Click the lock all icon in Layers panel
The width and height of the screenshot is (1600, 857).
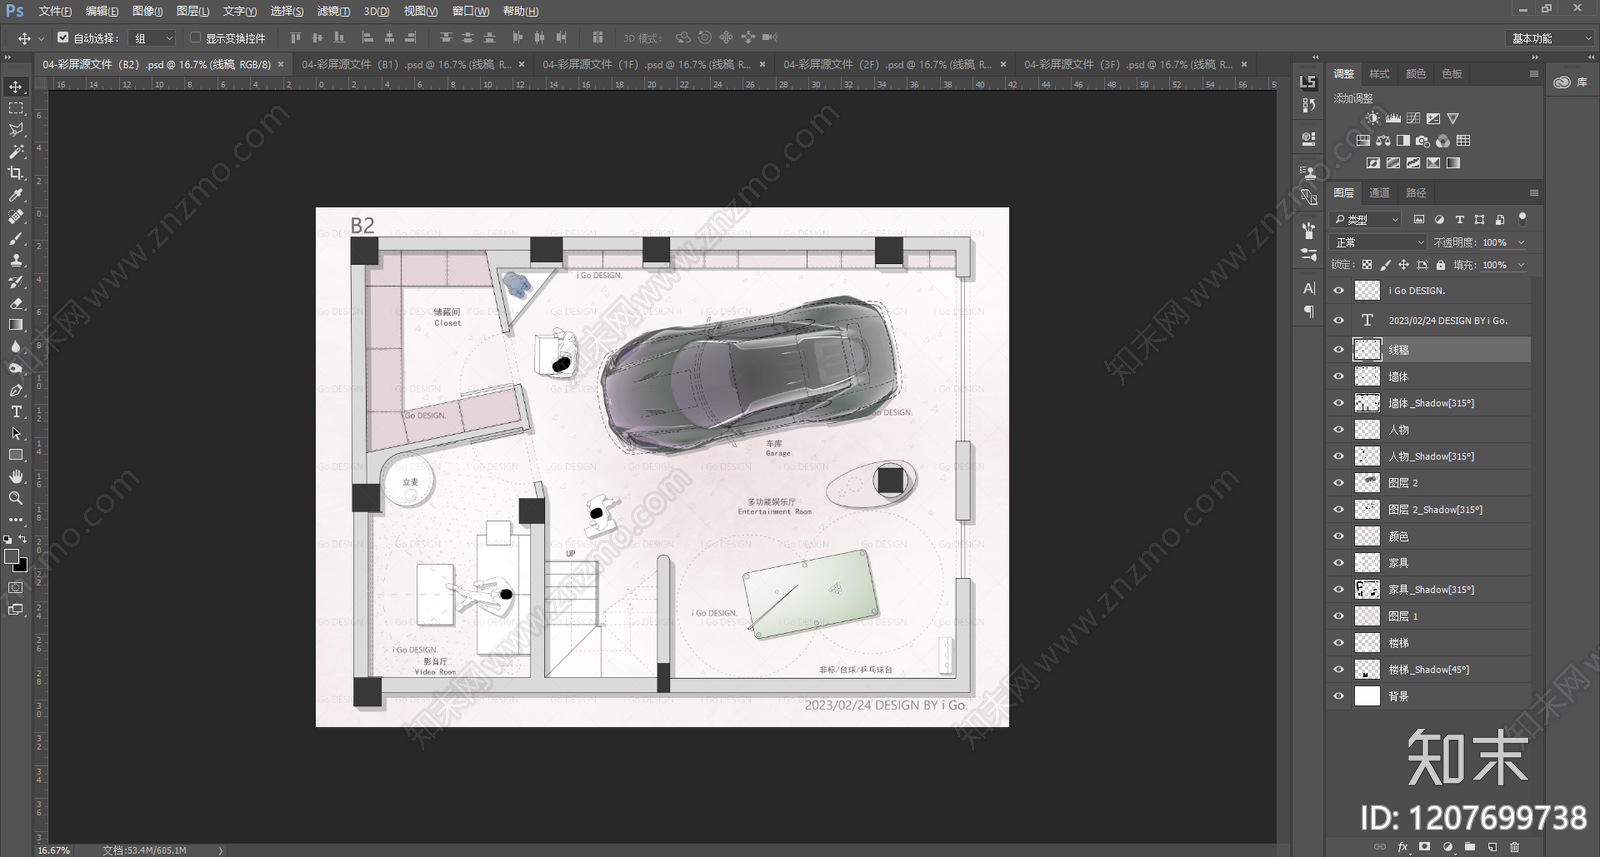tap(1440, 265)
